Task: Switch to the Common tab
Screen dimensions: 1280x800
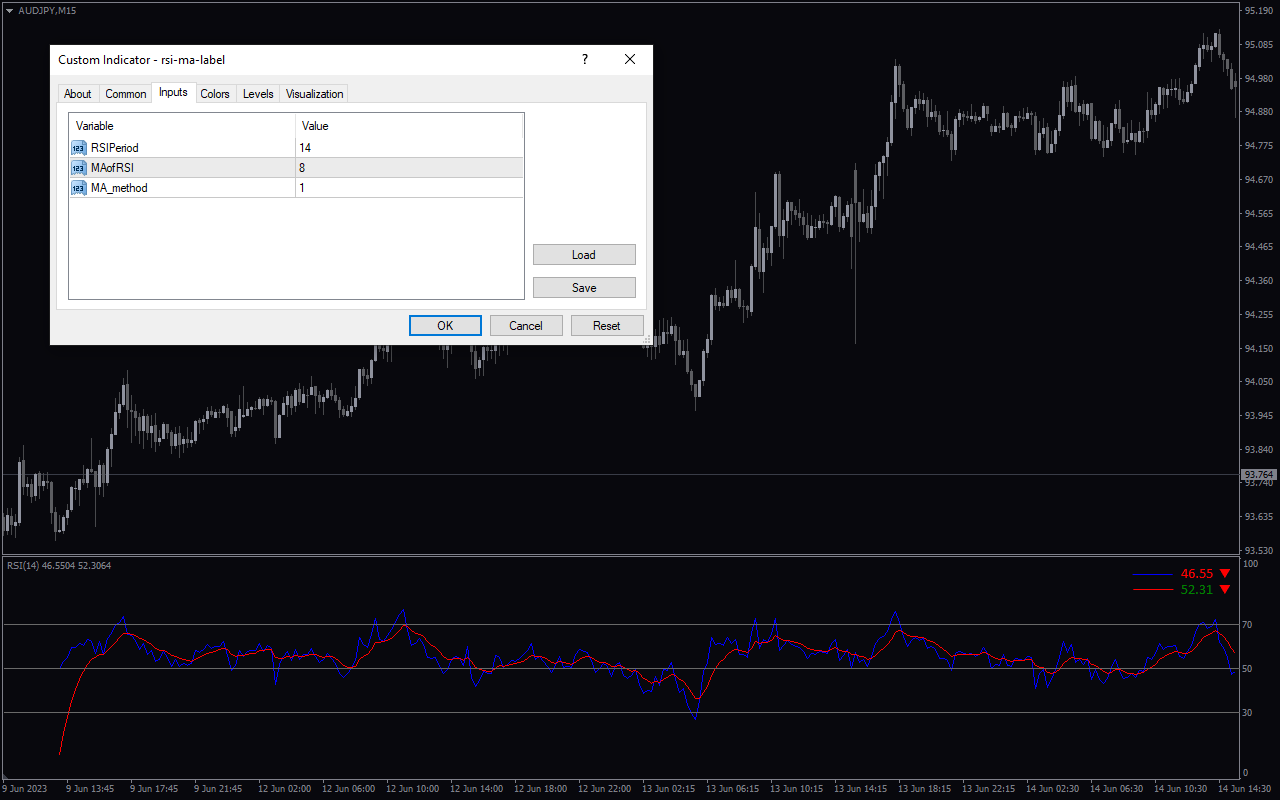Action: coord(126,94)
